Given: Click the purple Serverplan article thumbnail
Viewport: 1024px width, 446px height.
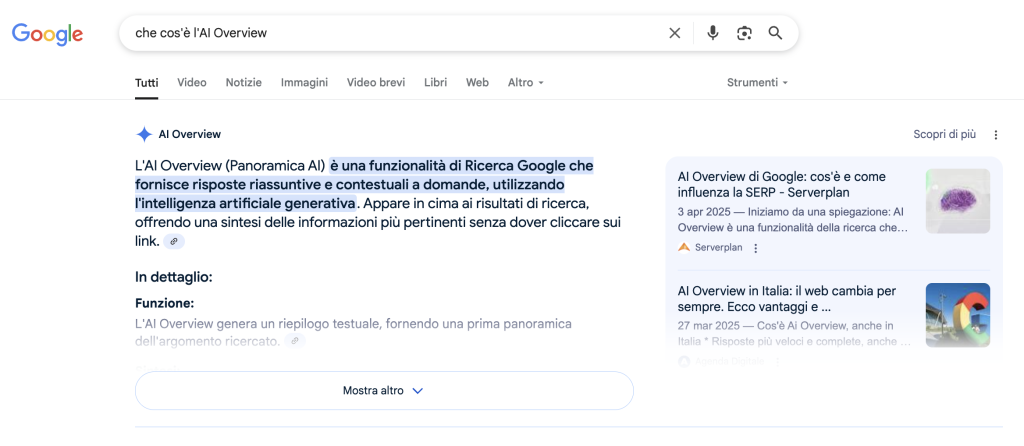Looking at the screenshot, I should pos(957,201).
